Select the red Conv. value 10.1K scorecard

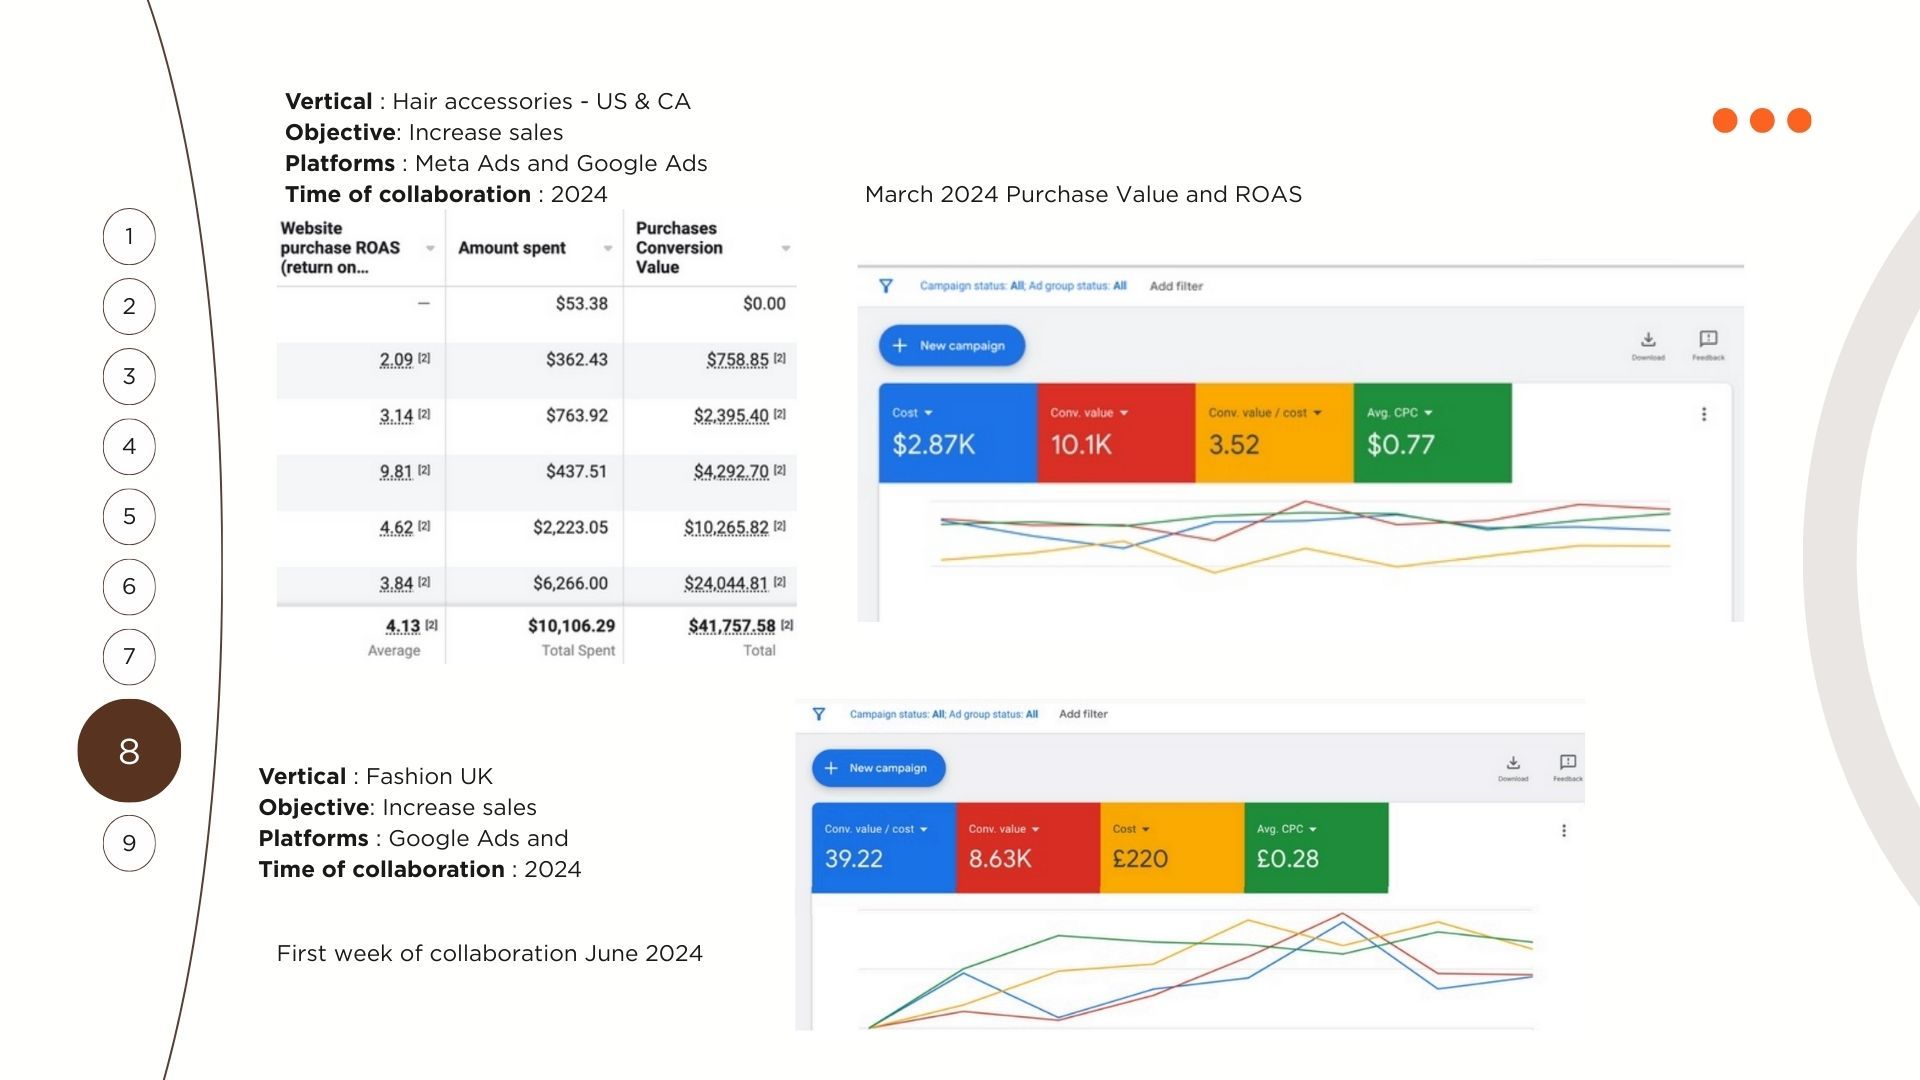click(x=1115, y=433)
